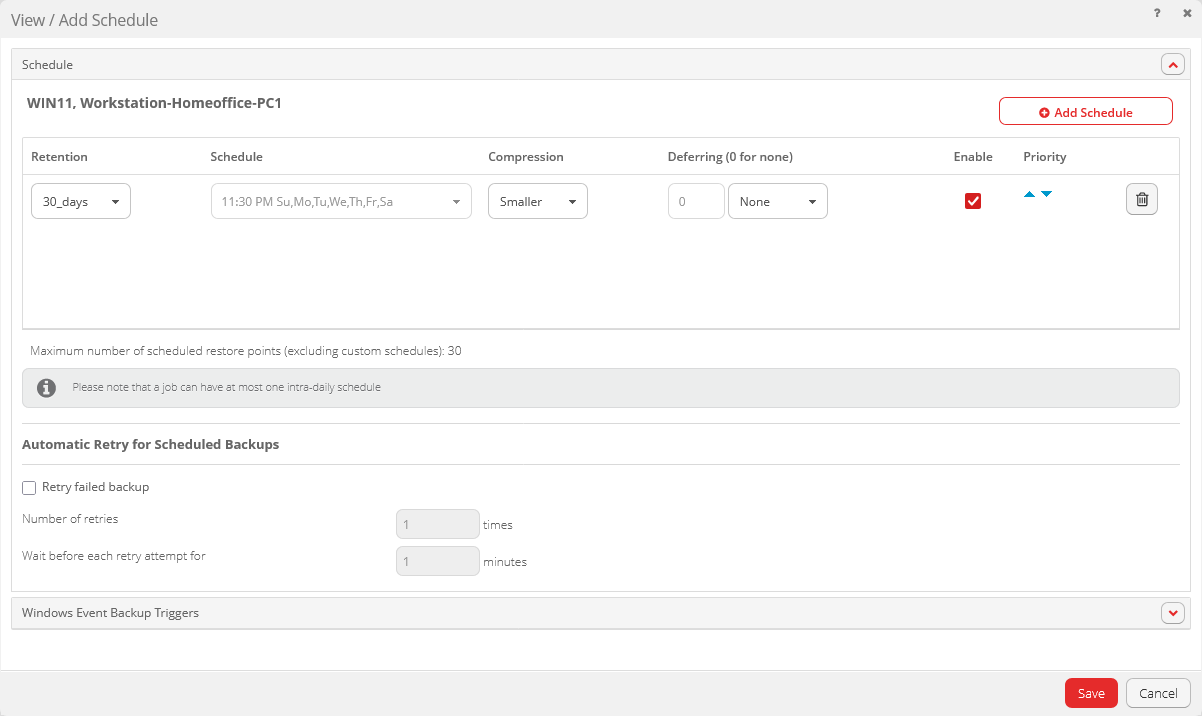This screenshot has width=1202, height=716.
Task: Collapse the Schedule section chevron
Action: click(1172, 65)
